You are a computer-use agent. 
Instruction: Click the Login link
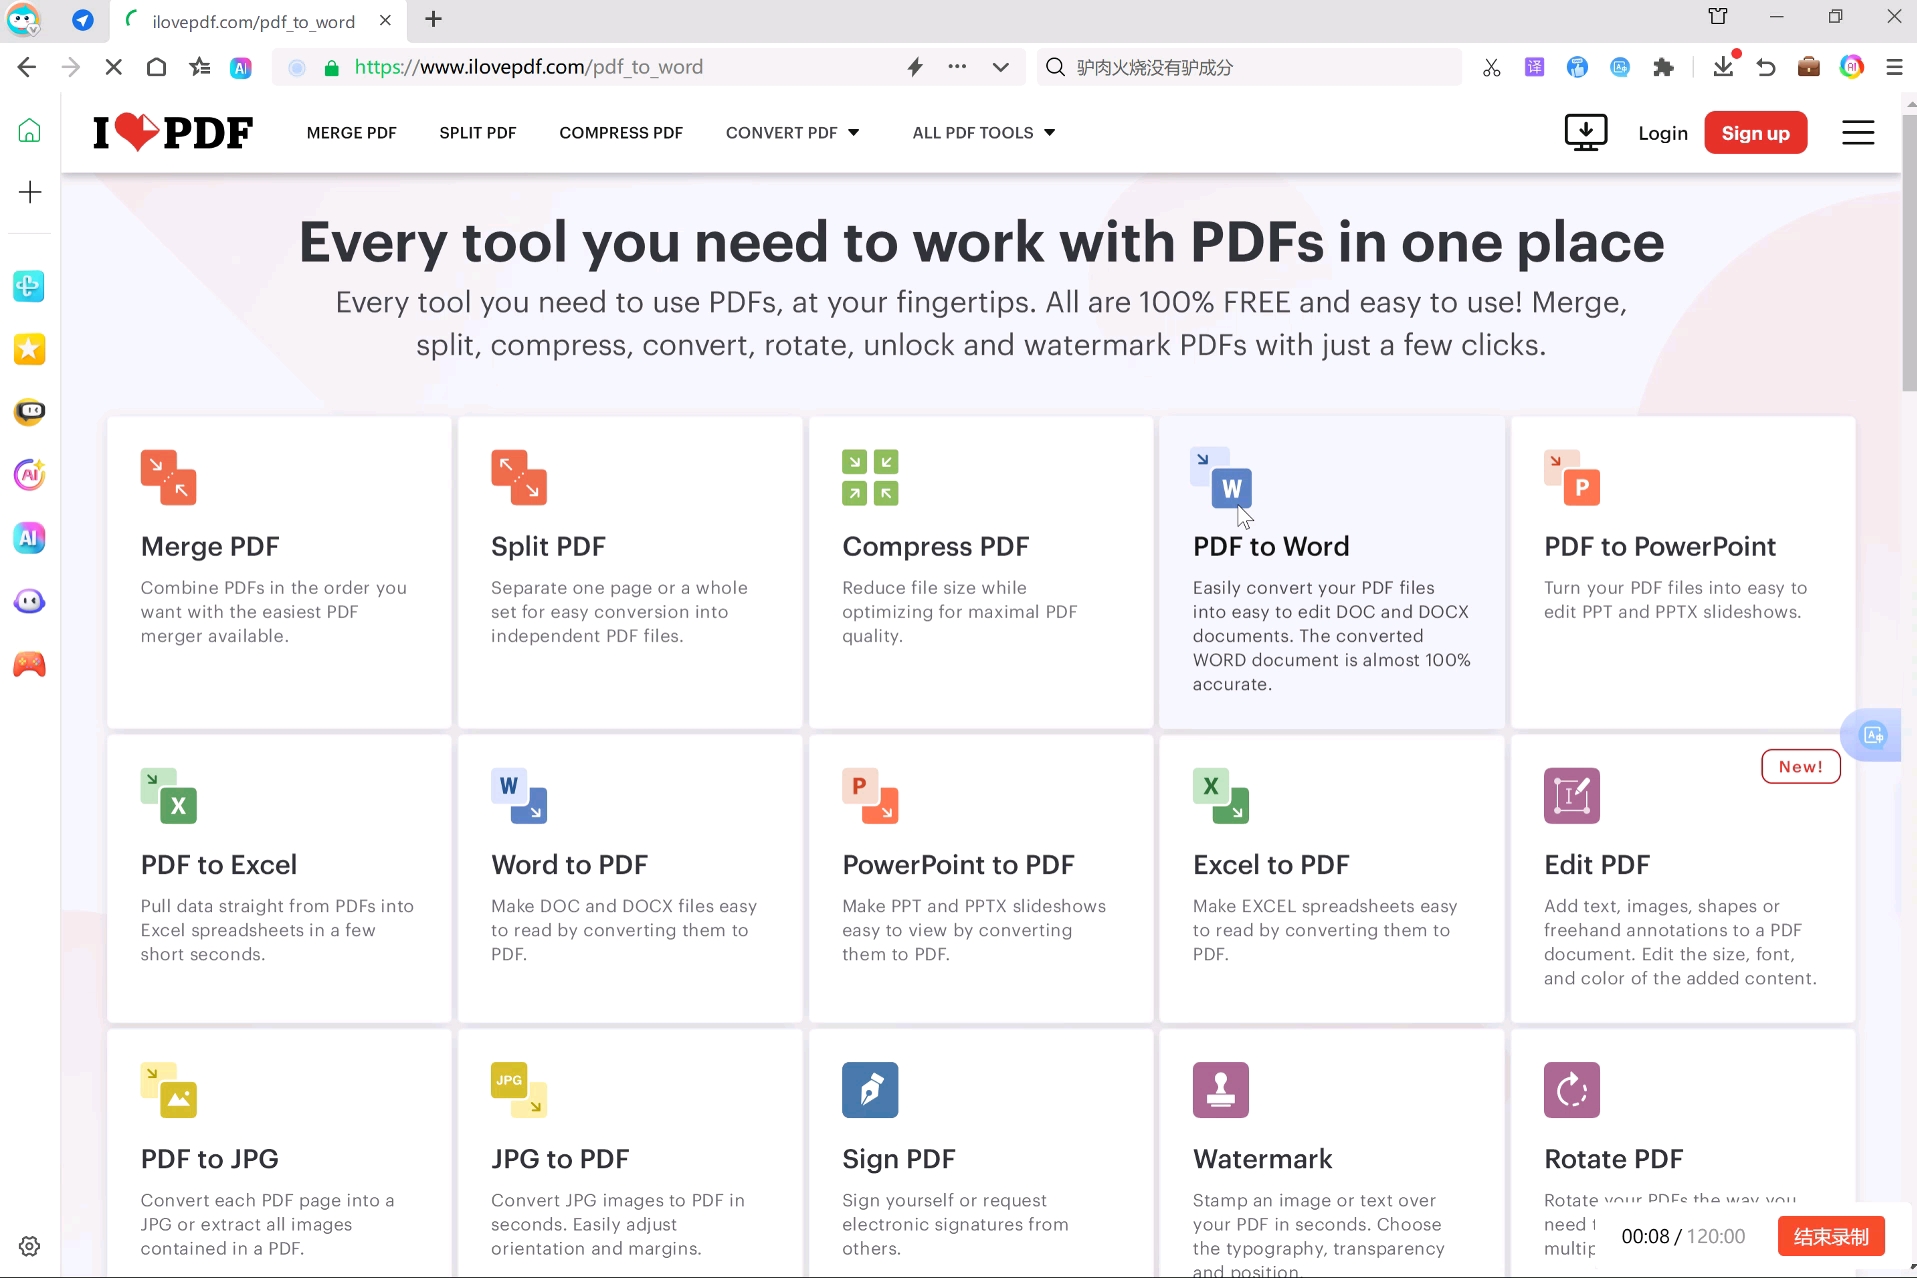point(1663,133)
